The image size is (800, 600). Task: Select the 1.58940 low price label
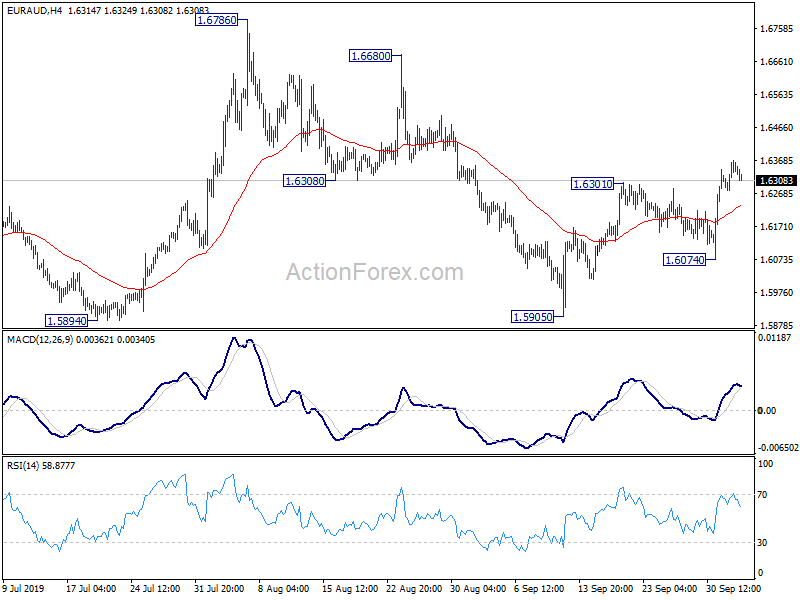tap(67, 321)
